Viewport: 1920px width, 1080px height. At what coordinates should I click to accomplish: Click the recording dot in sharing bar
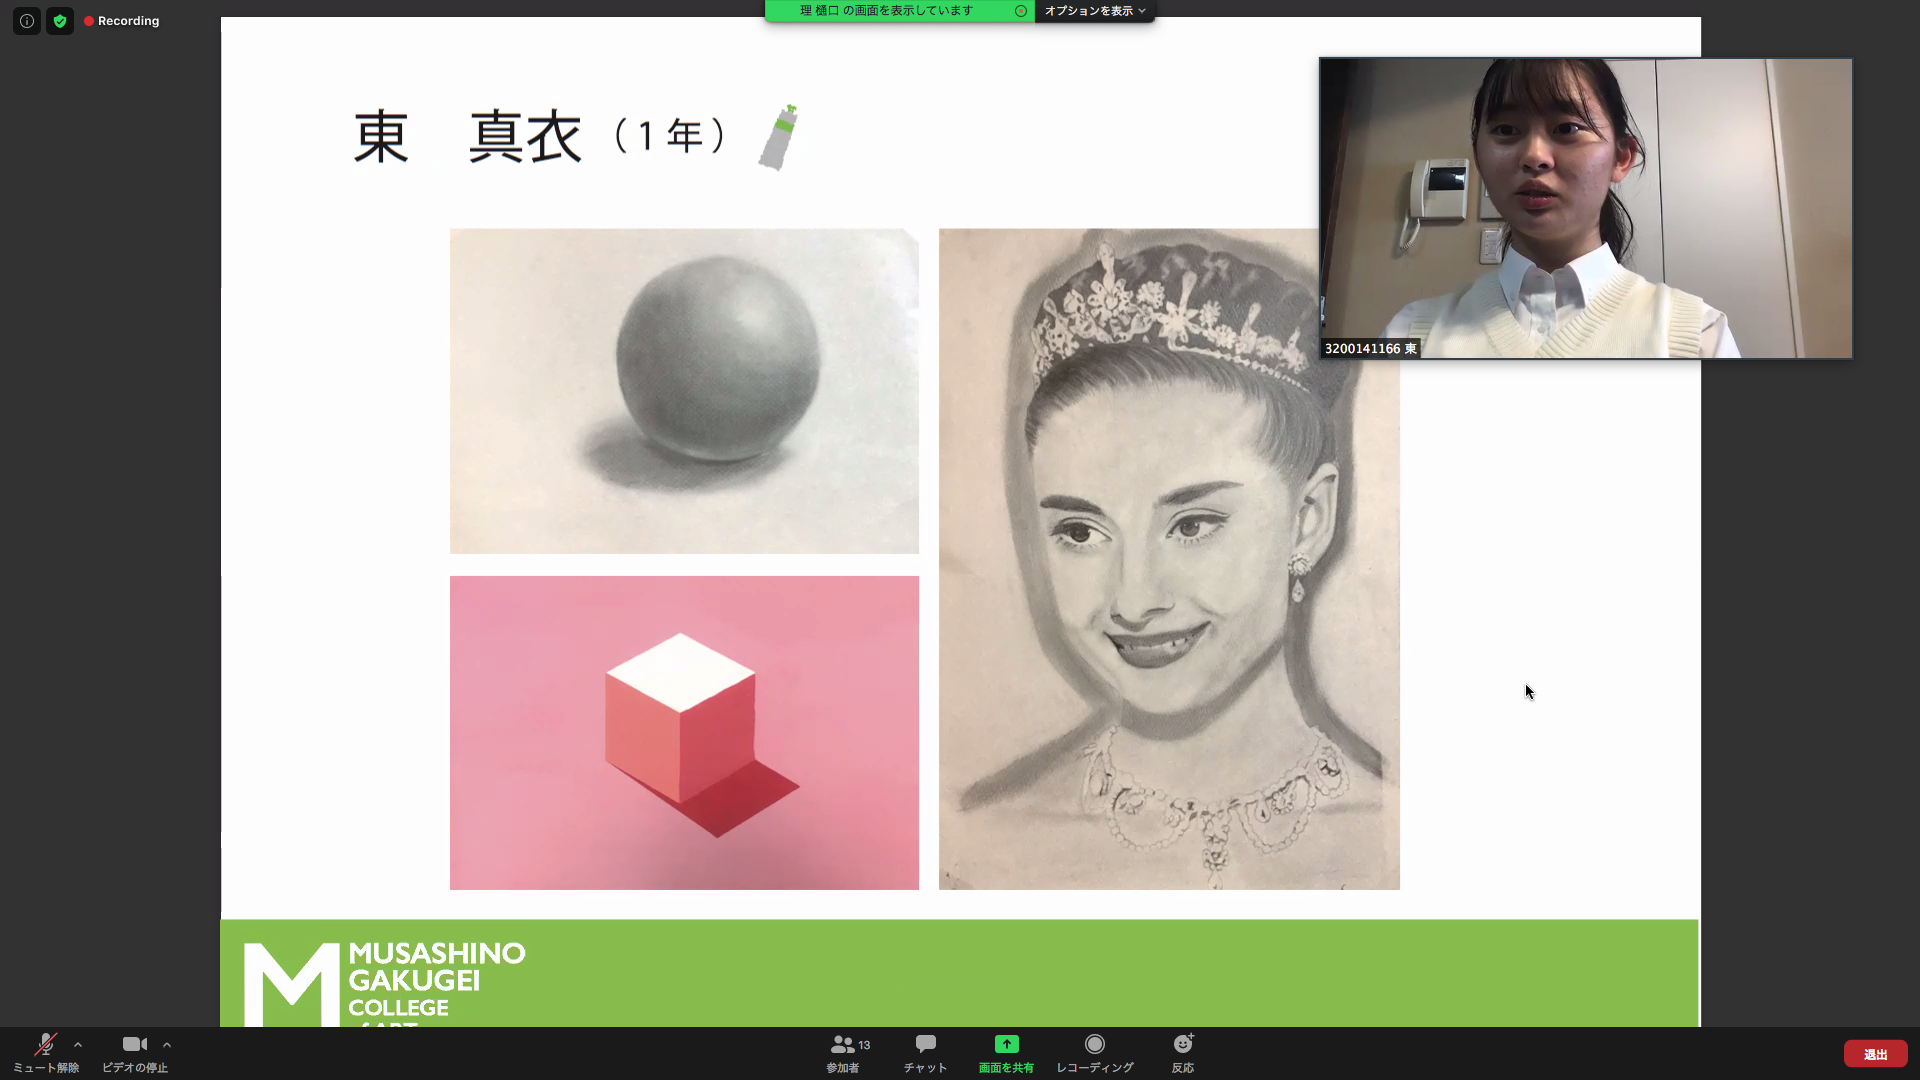pyautogui.click(x=1020, y=11)
